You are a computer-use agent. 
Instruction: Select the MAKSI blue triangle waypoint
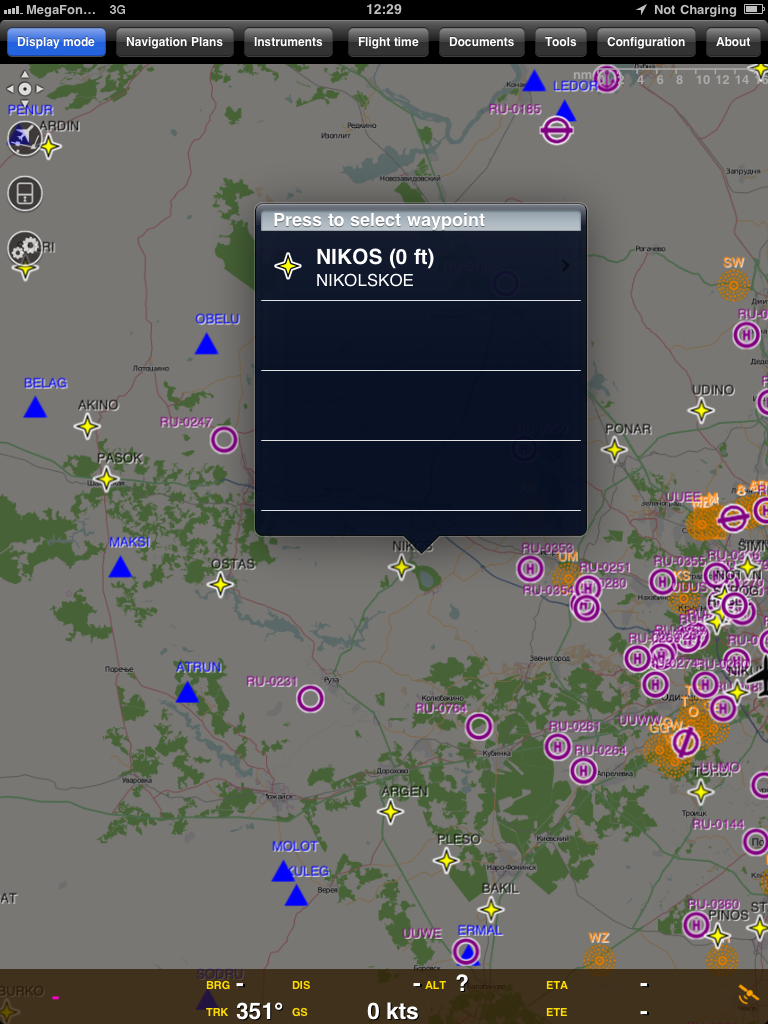pos(120,567)
